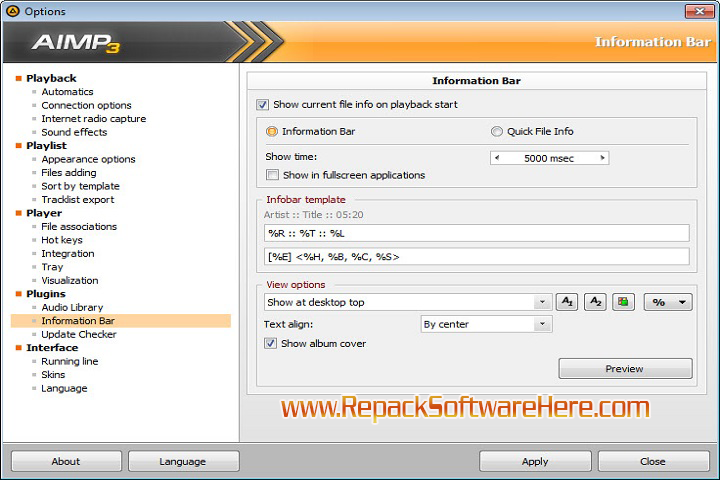Close the Options window

pyautogui.click(x=699, y=11)
